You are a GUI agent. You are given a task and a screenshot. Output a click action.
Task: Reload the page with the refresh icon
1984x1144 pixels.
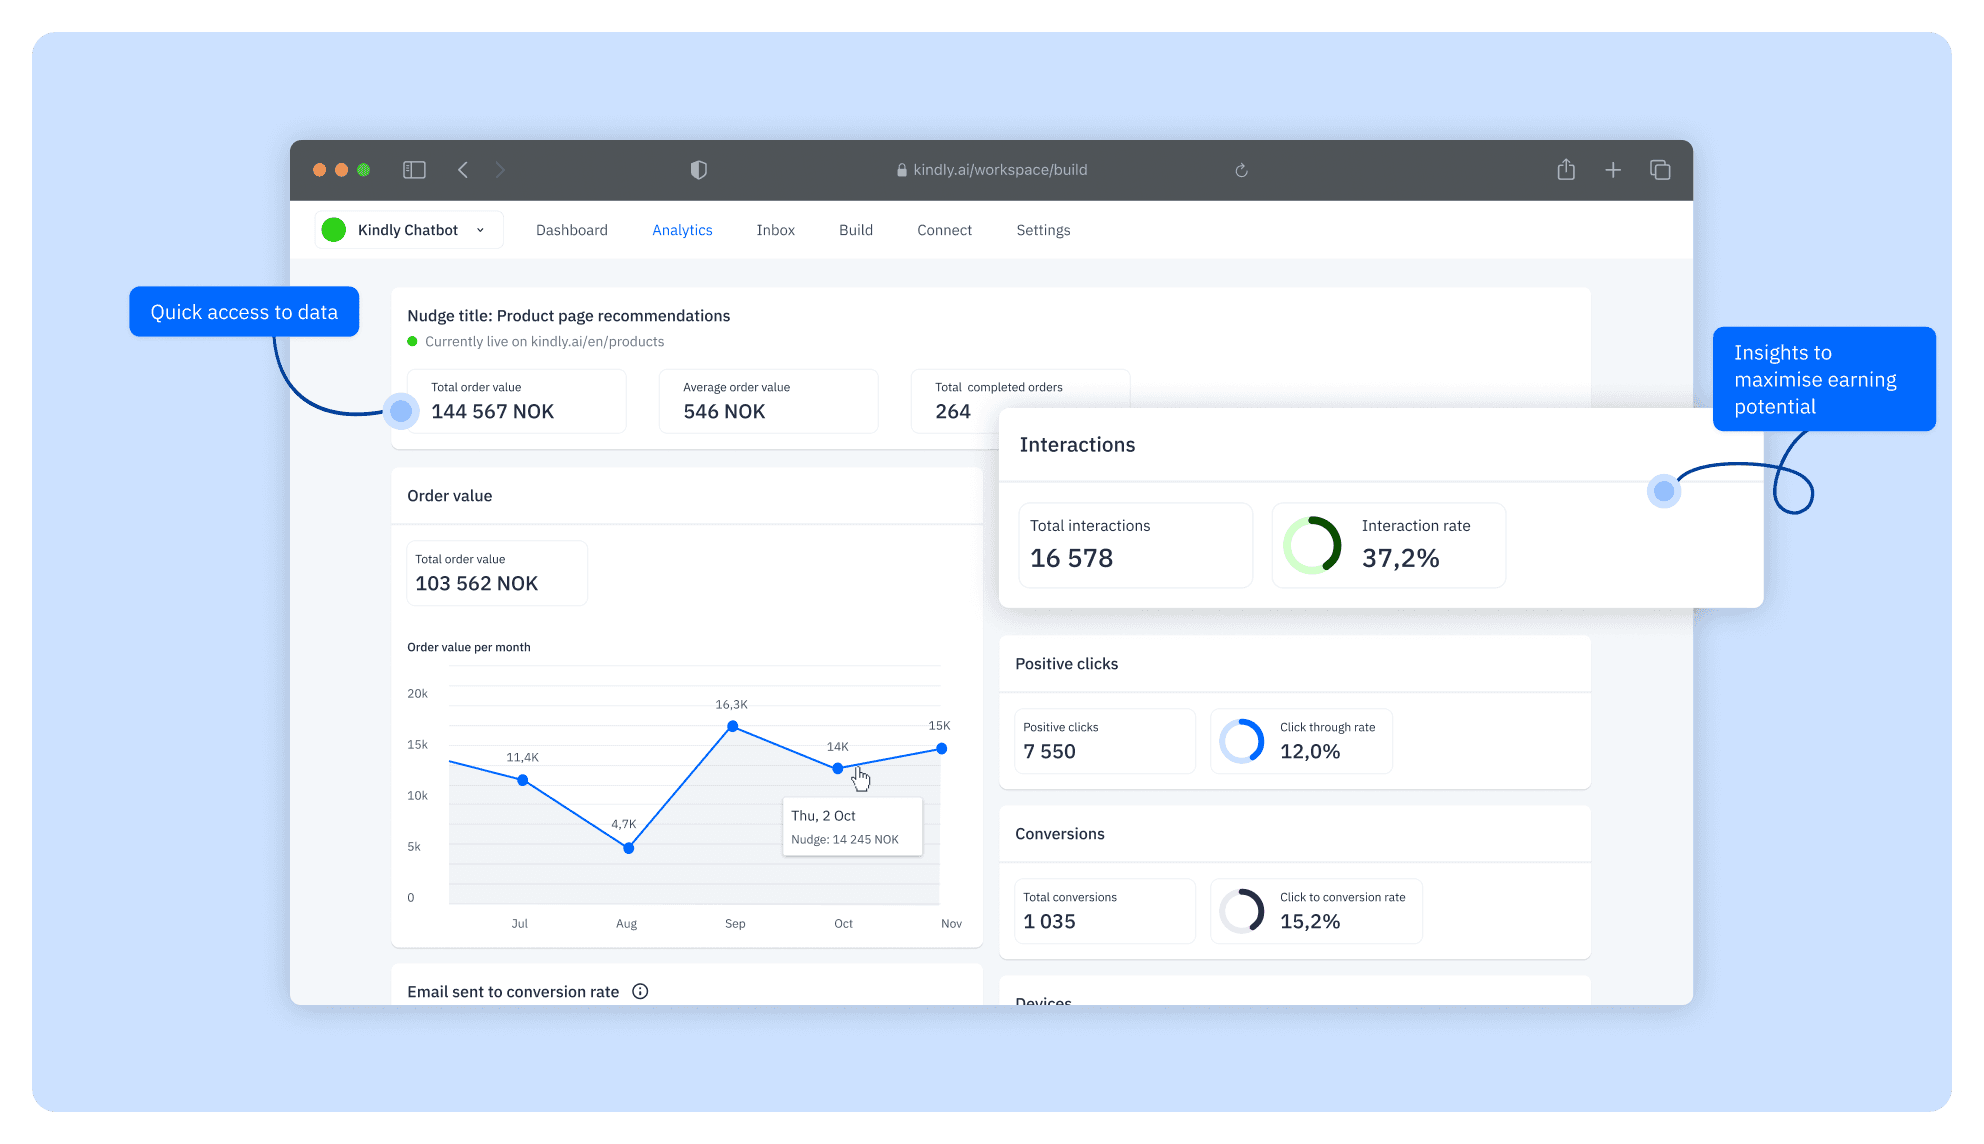1241,170
